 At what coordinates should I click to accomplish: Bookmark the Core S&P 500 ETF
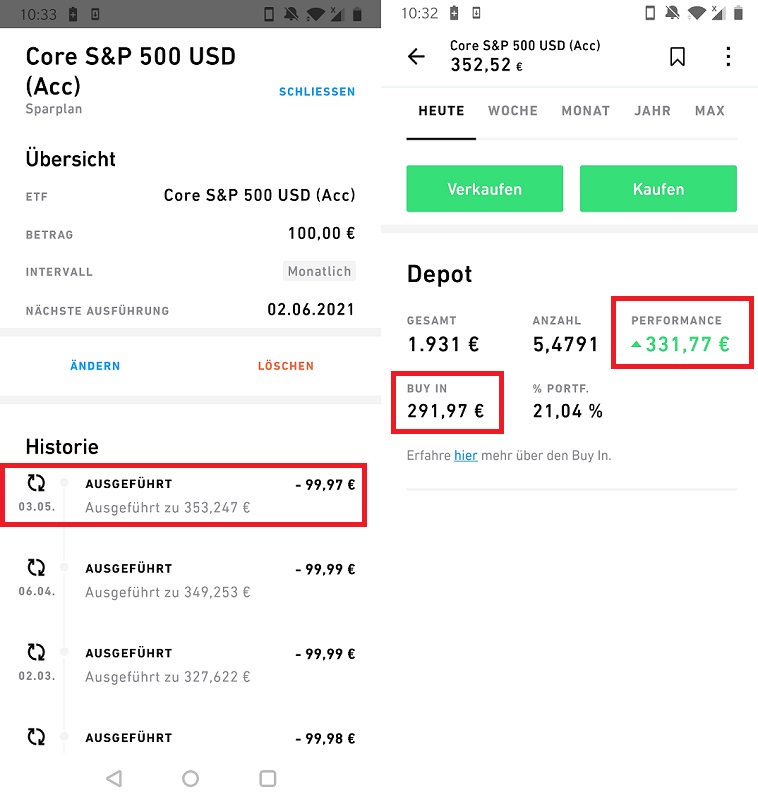[677, 56]
